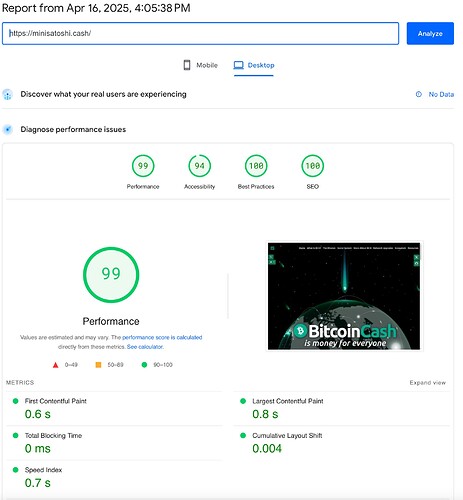Open the BitcoinCash page screenshot thumbnail
The width and height of the screenshot is (463, 500).
pos(344,296)
